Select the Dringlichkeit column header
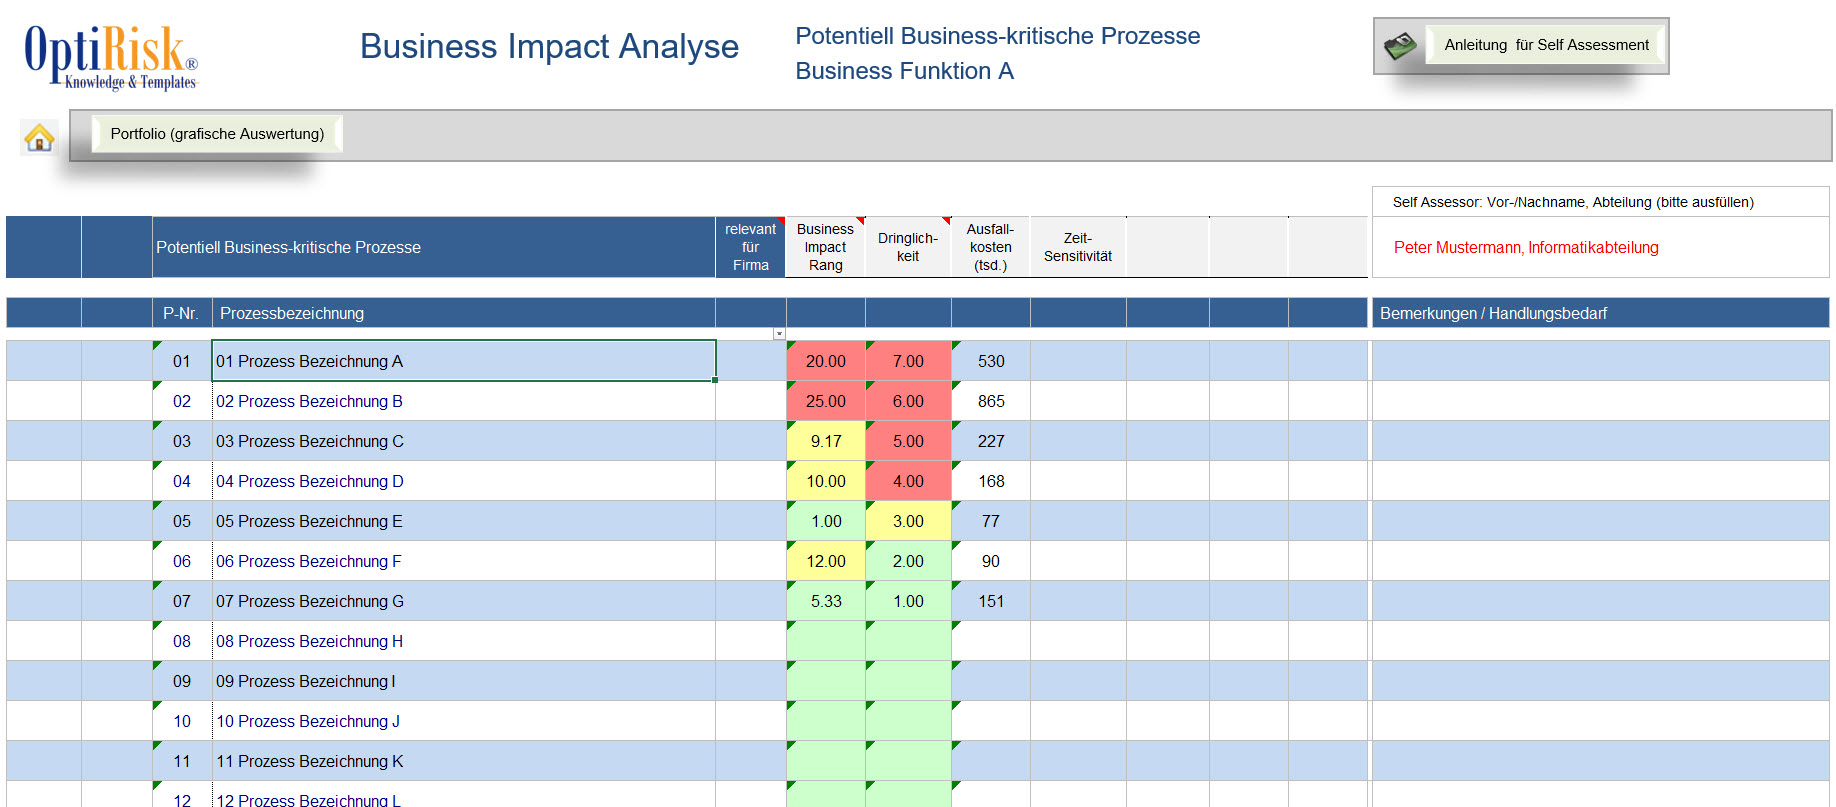1836x807 pixels. point(907,247)
